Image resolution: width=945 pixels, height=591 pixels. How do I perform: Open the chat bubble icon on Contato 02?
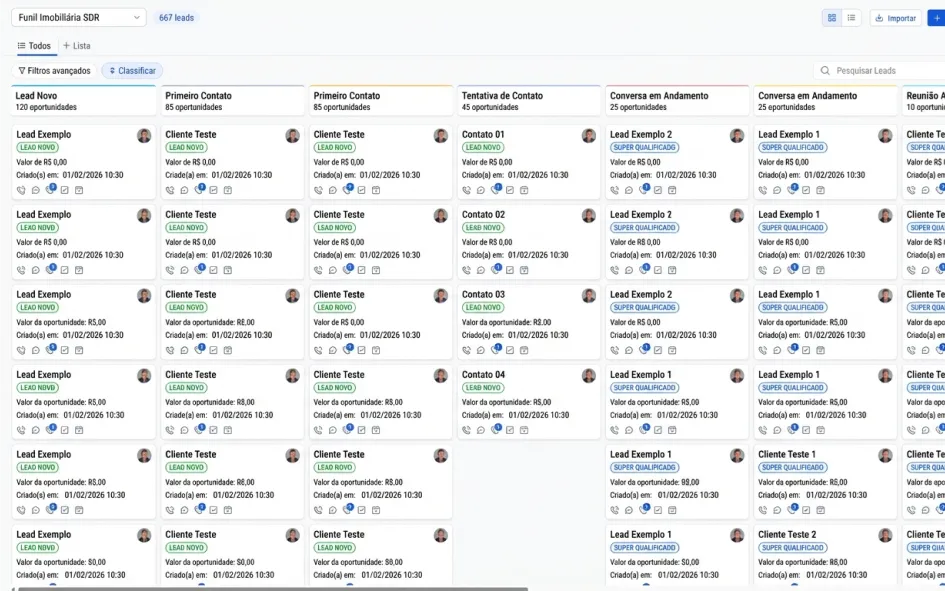pos(481,270)
